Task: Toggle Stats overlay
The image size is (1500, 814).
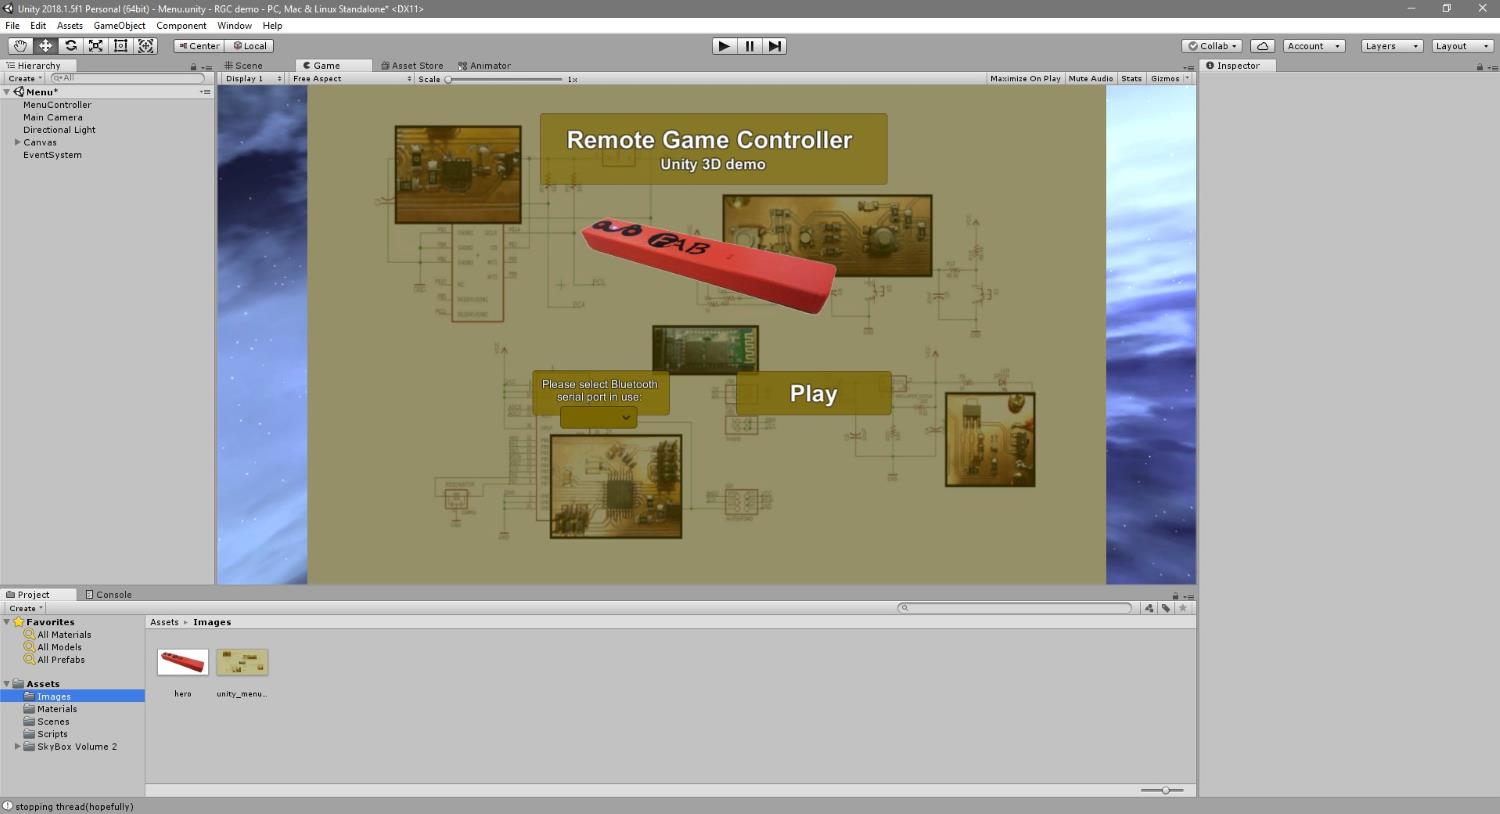Action: 1131,79
